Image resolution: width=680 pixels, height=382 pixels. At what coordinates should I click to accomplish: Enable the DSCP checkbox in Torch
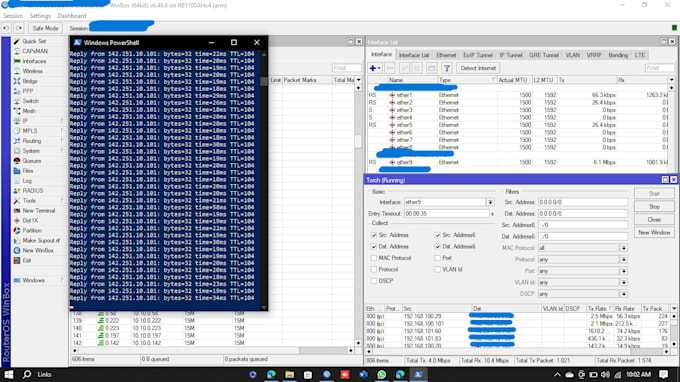point(374,281)
